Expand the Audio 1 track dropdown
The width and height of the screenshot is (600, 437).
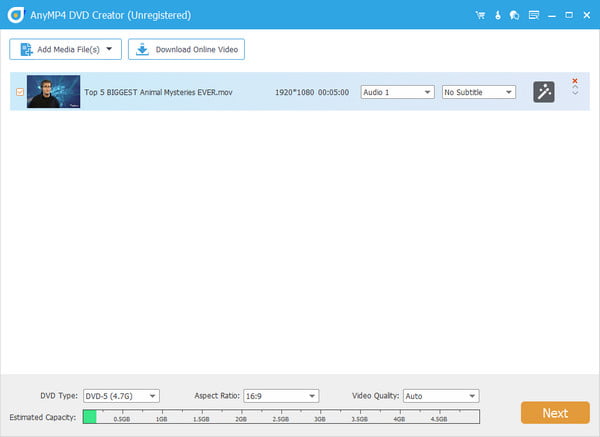click(x=396, y=92)
